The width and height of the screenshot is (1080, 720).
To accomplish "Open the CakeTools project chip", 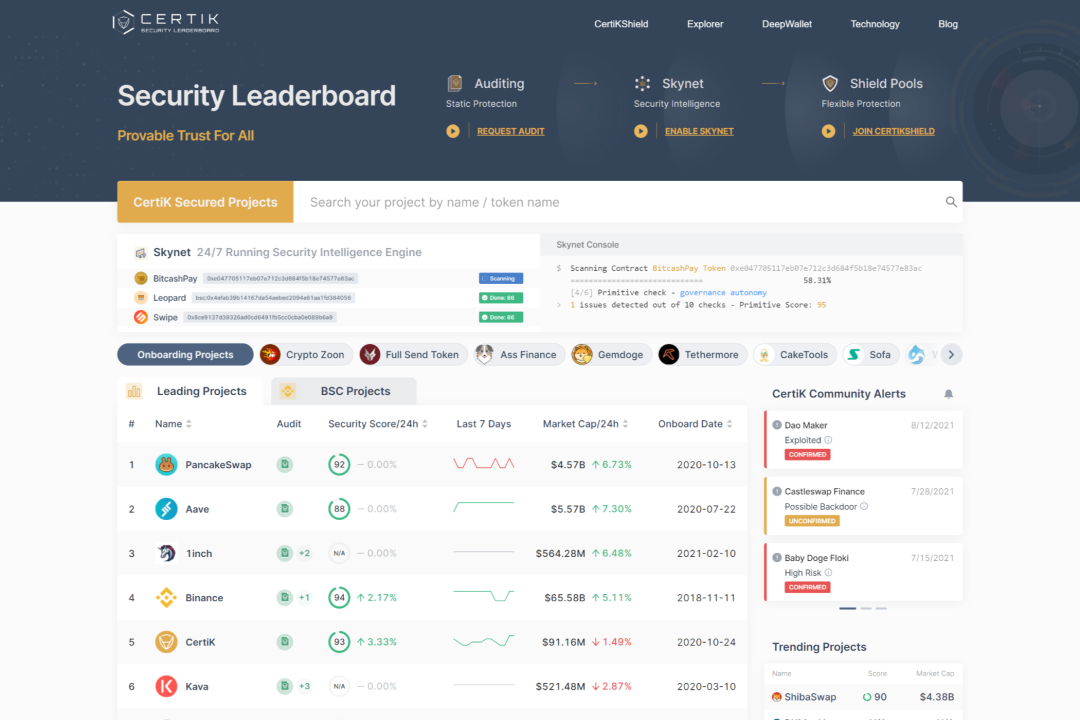I will (795, 355).
